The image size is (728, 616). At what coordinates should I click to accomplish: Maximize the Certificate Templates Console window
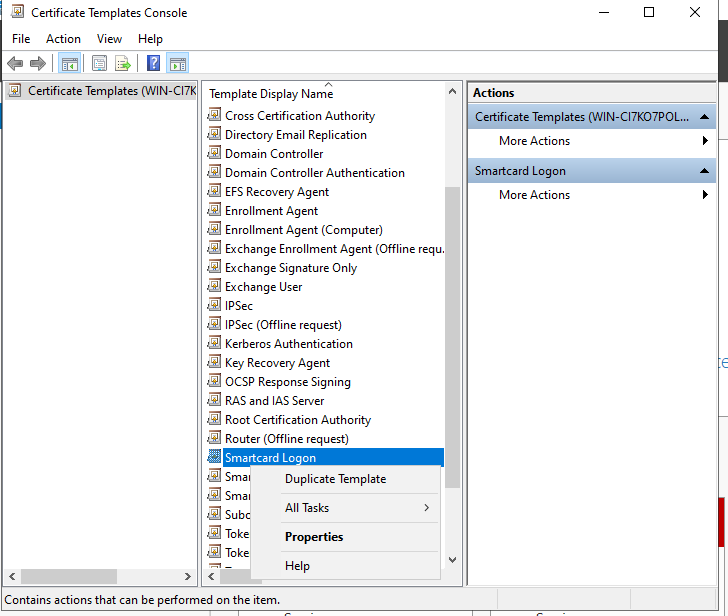coord(649,12)
